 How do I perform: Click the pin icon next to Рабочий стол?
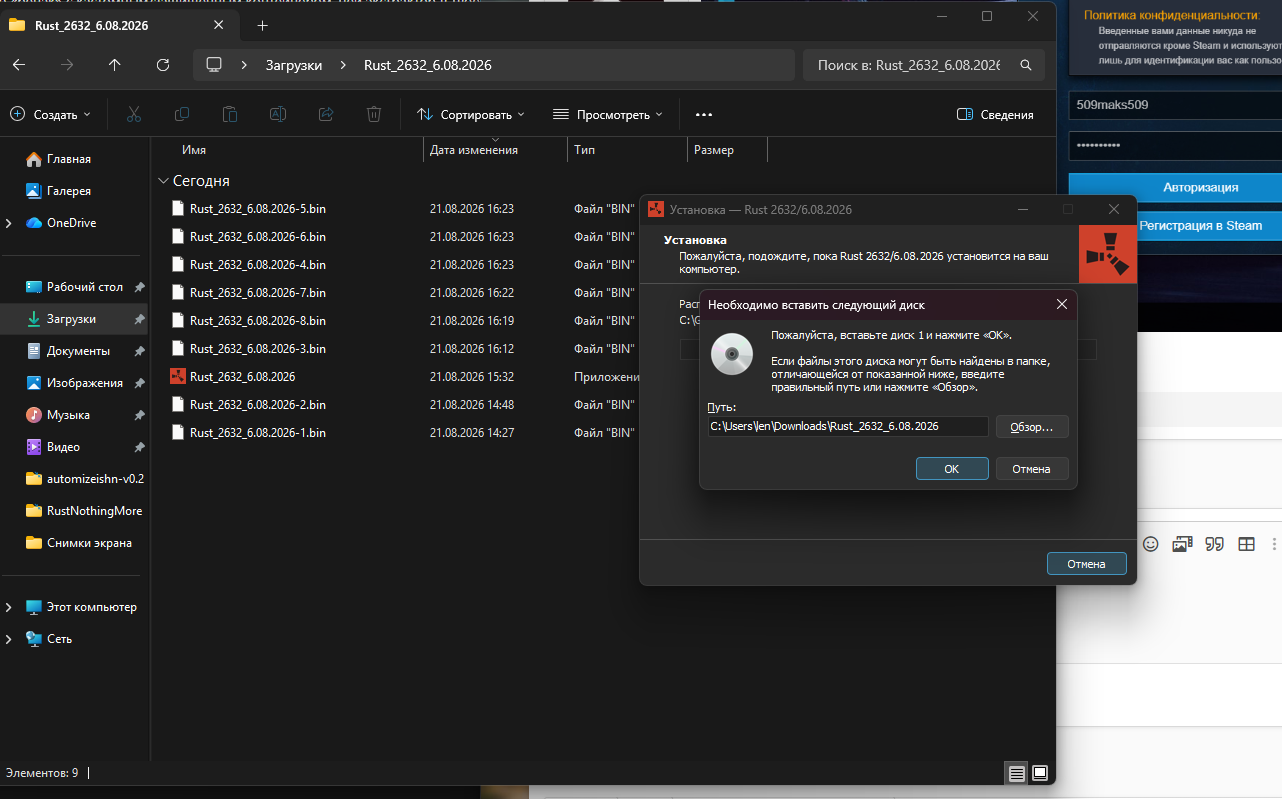click(140, 287)
